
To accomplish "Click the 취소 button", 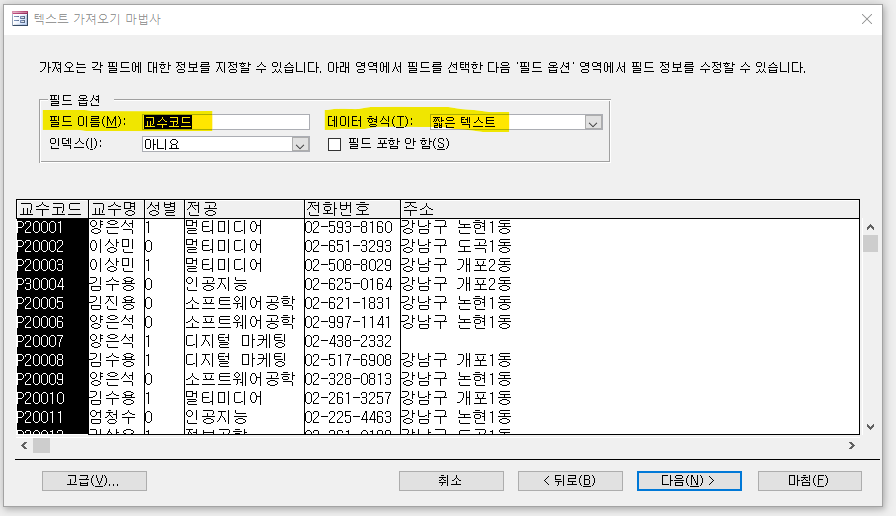I will coord(451,481).
